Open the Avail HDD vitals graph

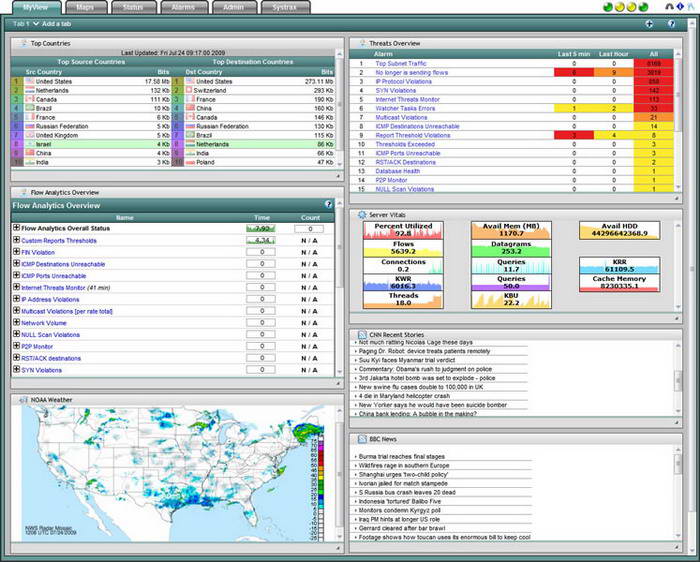619,230
